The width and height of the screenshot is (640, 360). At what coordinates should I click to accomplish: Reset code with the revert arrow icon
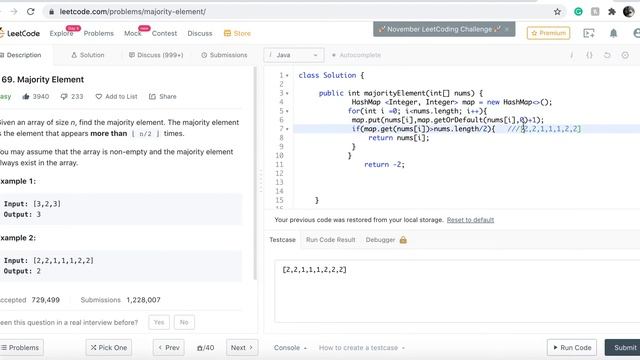[607, 55]
